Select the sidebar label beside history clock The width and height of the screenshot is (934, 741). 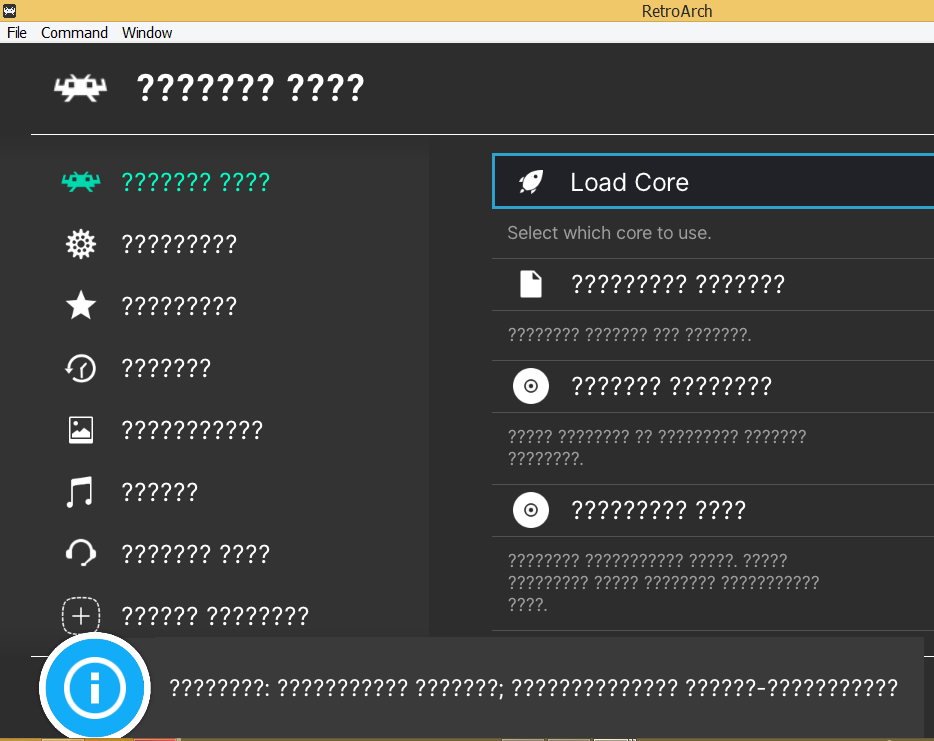pyautogui.click(x=166, y=368)
